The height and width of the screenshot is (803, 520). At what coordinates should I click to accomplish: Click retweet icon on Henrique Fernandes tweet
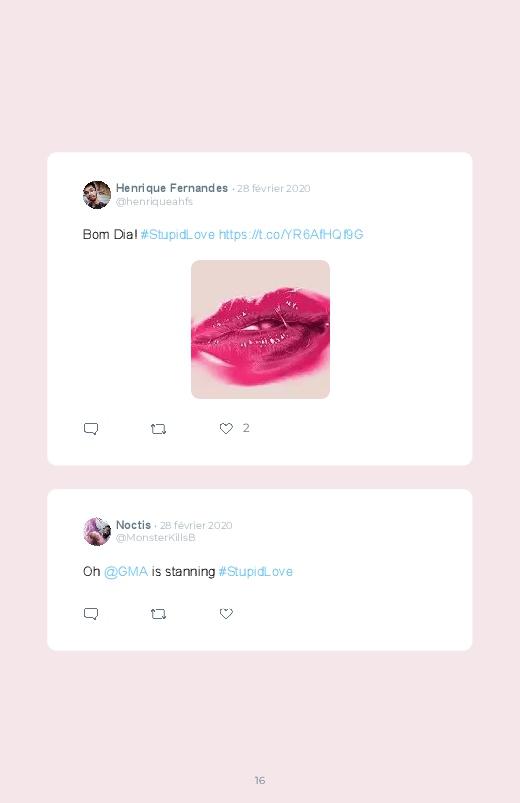pyautogui.click(x=158, y=429)
